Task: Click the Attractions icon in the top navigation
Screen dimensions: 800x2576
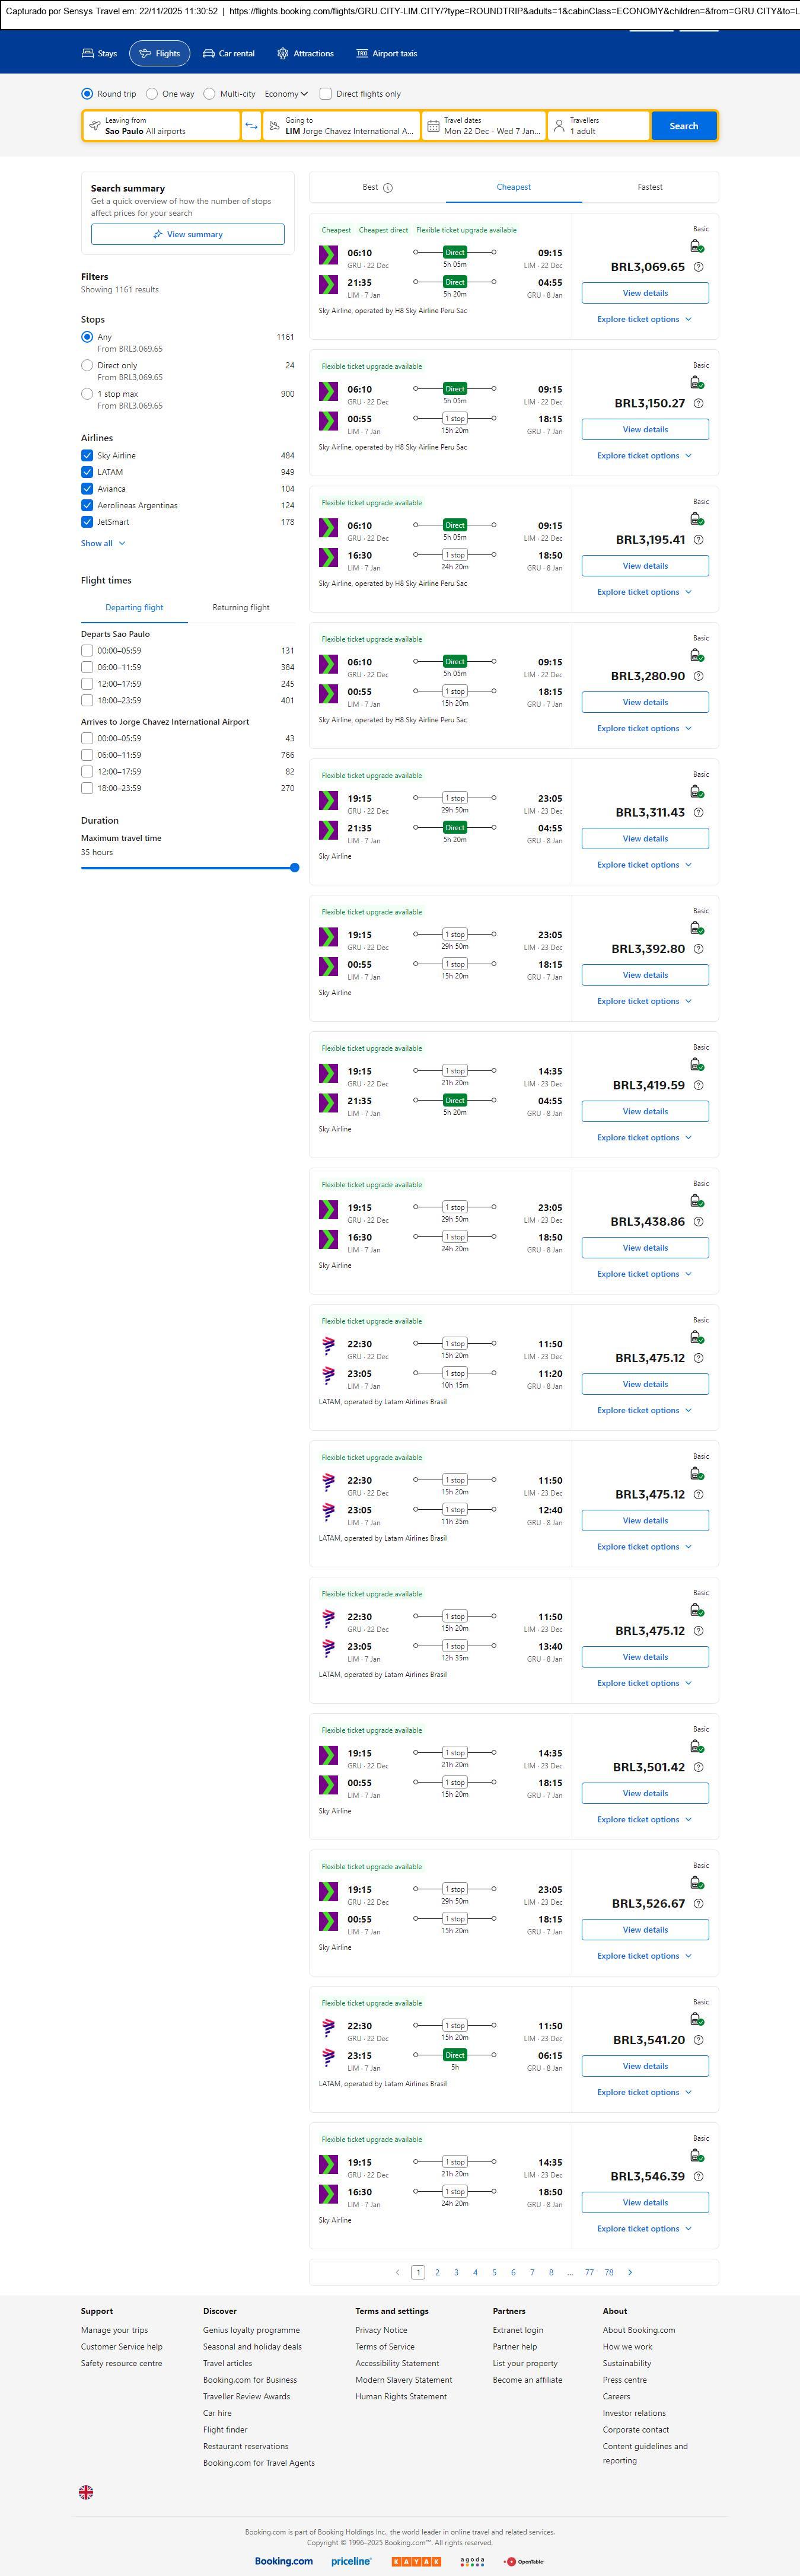Action: coord(282,53)
